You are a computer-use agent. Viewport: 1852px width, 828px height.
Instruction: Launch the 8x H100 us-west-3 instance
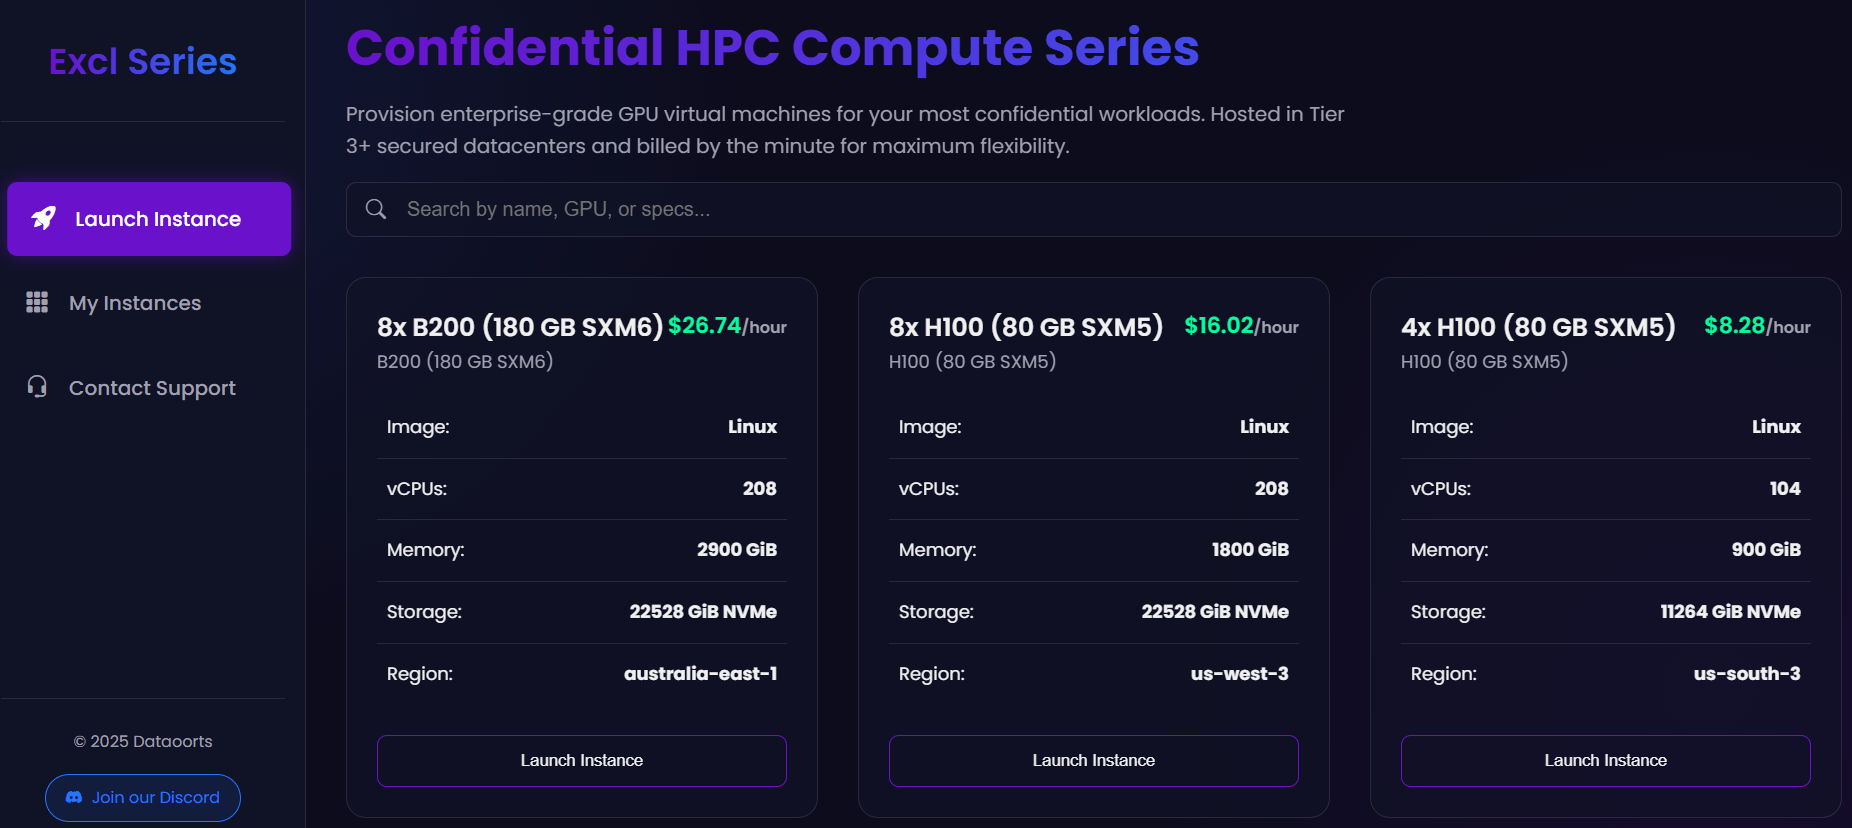pyautogui.click(x=1093, y=761)
